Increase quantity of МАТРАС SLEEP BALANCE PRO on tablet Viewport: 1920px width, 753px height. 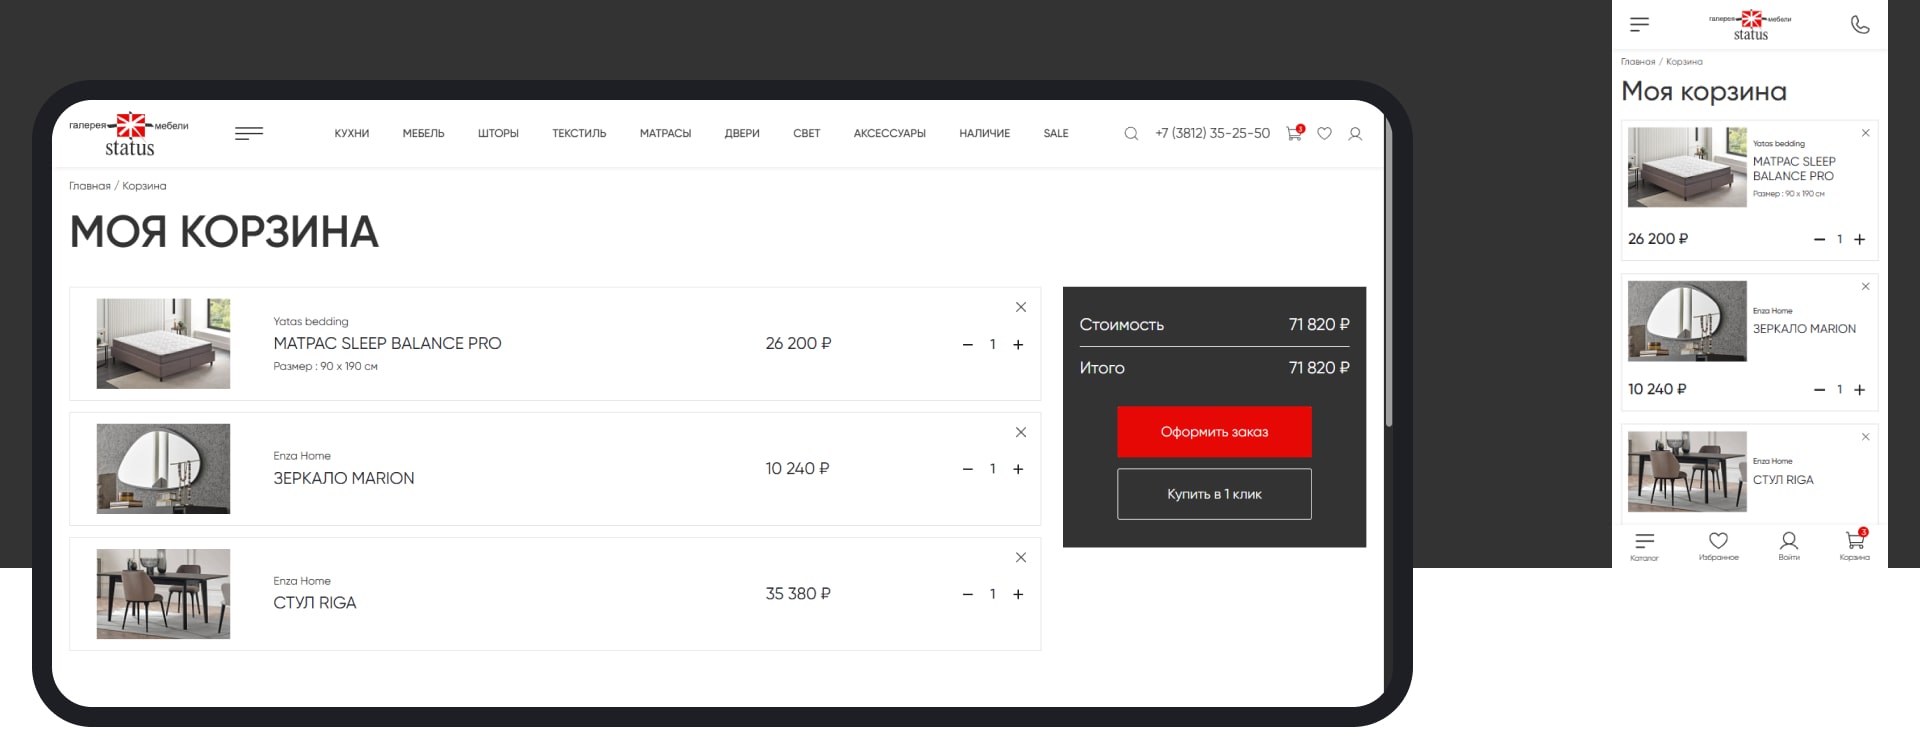click(x=1018, y=345)
